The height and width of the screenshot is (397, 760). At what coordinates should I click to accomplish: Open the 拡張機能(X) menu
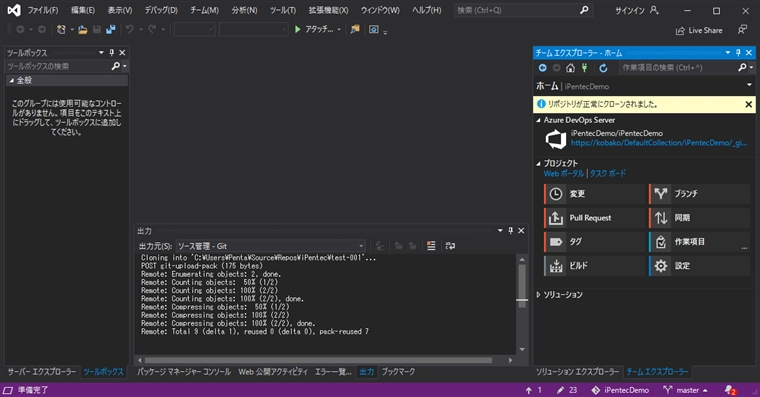328,10
